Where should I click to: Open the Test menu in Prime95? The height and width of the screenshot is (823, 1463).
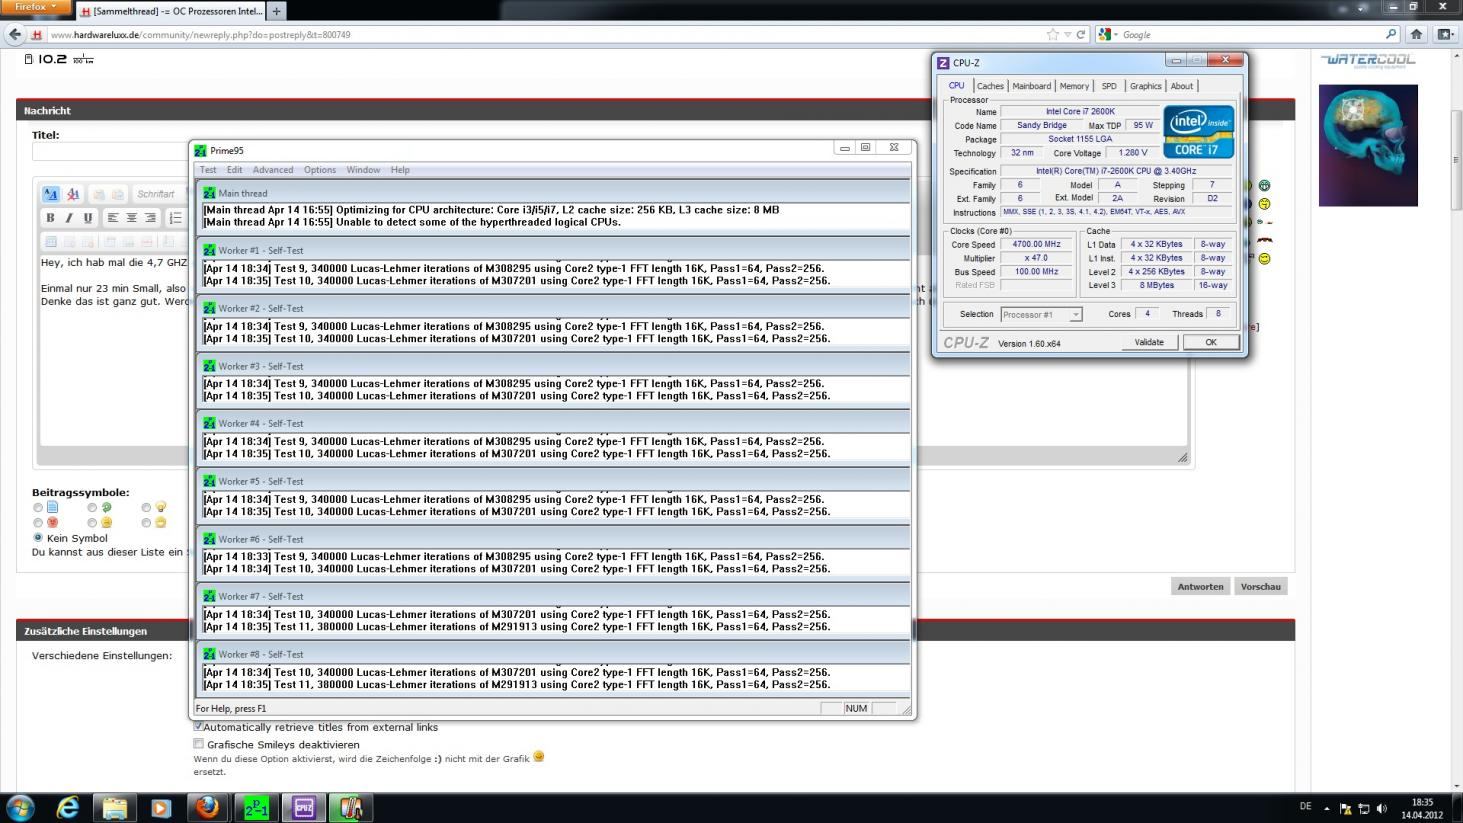[208, 170]
